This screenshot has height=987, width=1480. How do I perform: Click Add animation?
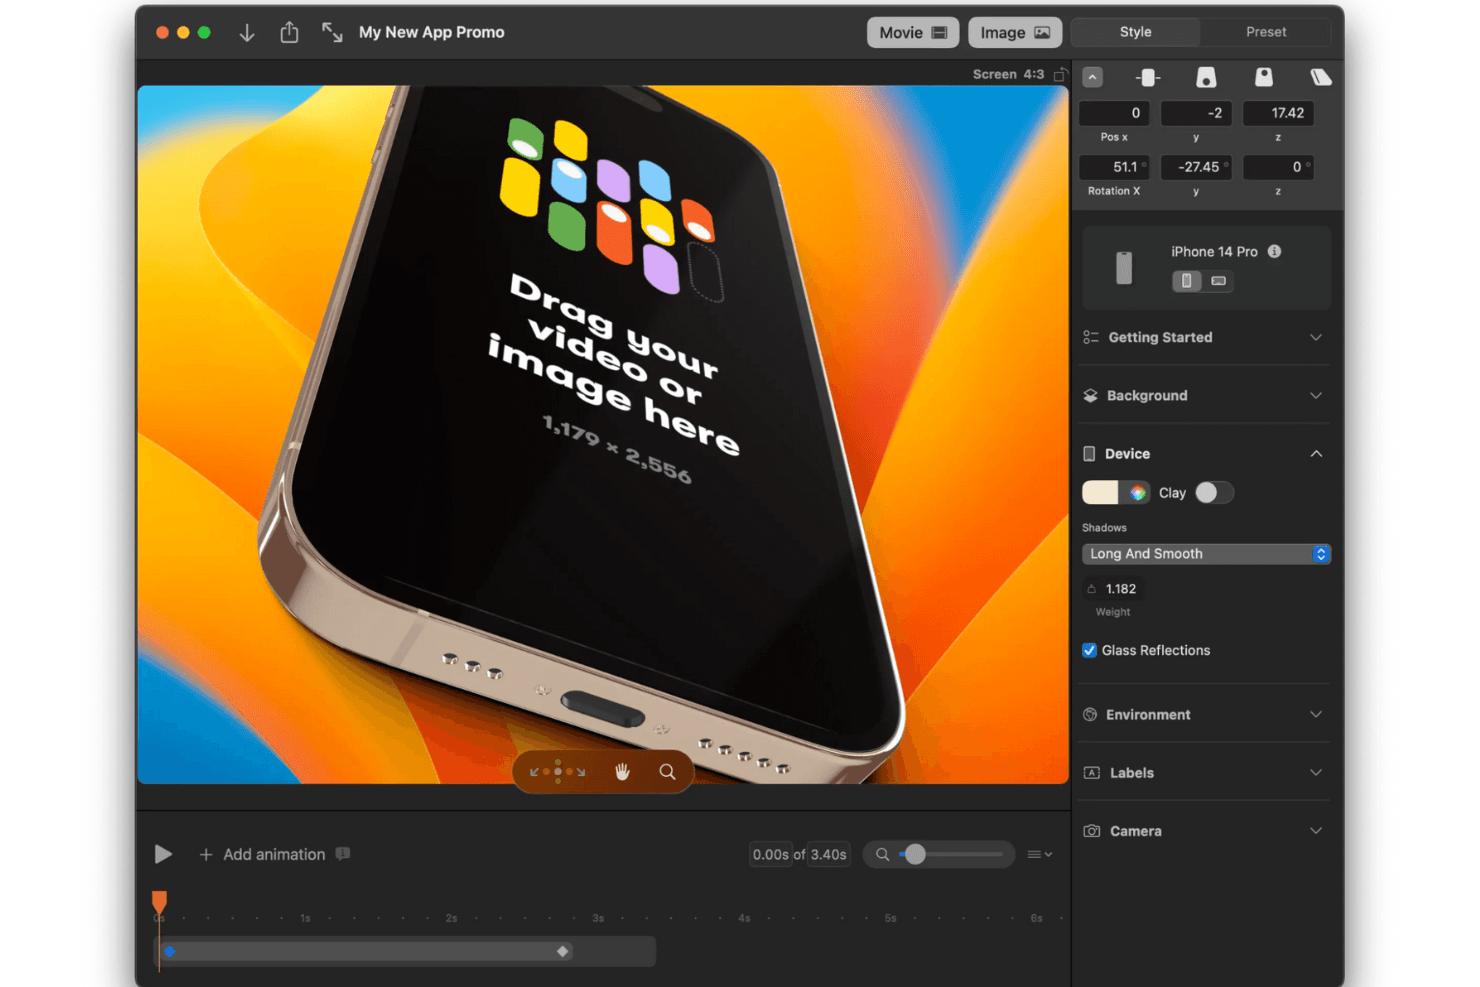tap(262, 854)
